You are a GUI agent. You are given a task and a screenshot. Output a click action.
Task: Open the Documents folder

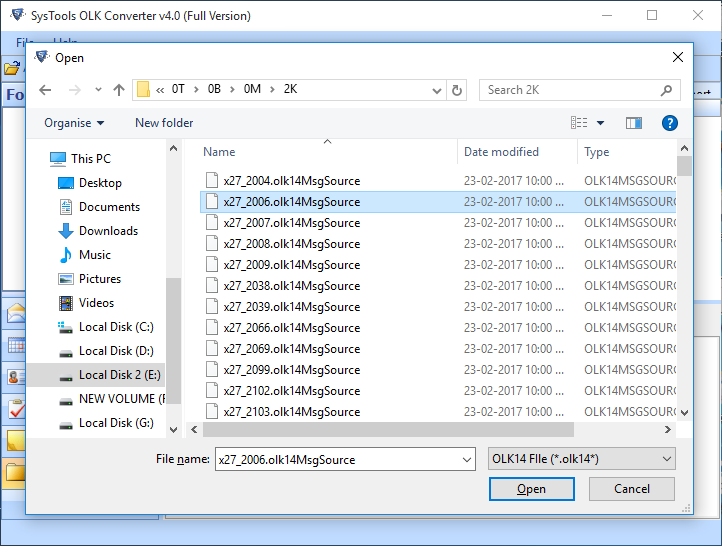tap(99, 207)
